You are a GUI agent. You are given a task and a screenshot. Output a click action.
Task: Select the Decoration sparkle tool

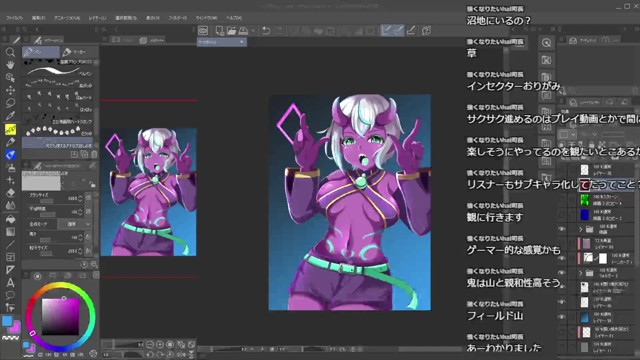(x=10, y=180)
